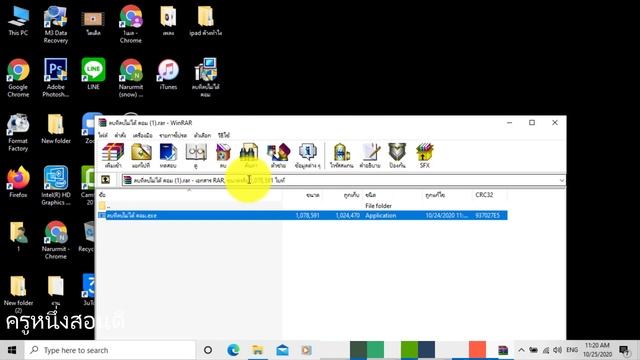Select the iTunes desktop shortcut
Screen dimensions: 640x360
point(168,74)
